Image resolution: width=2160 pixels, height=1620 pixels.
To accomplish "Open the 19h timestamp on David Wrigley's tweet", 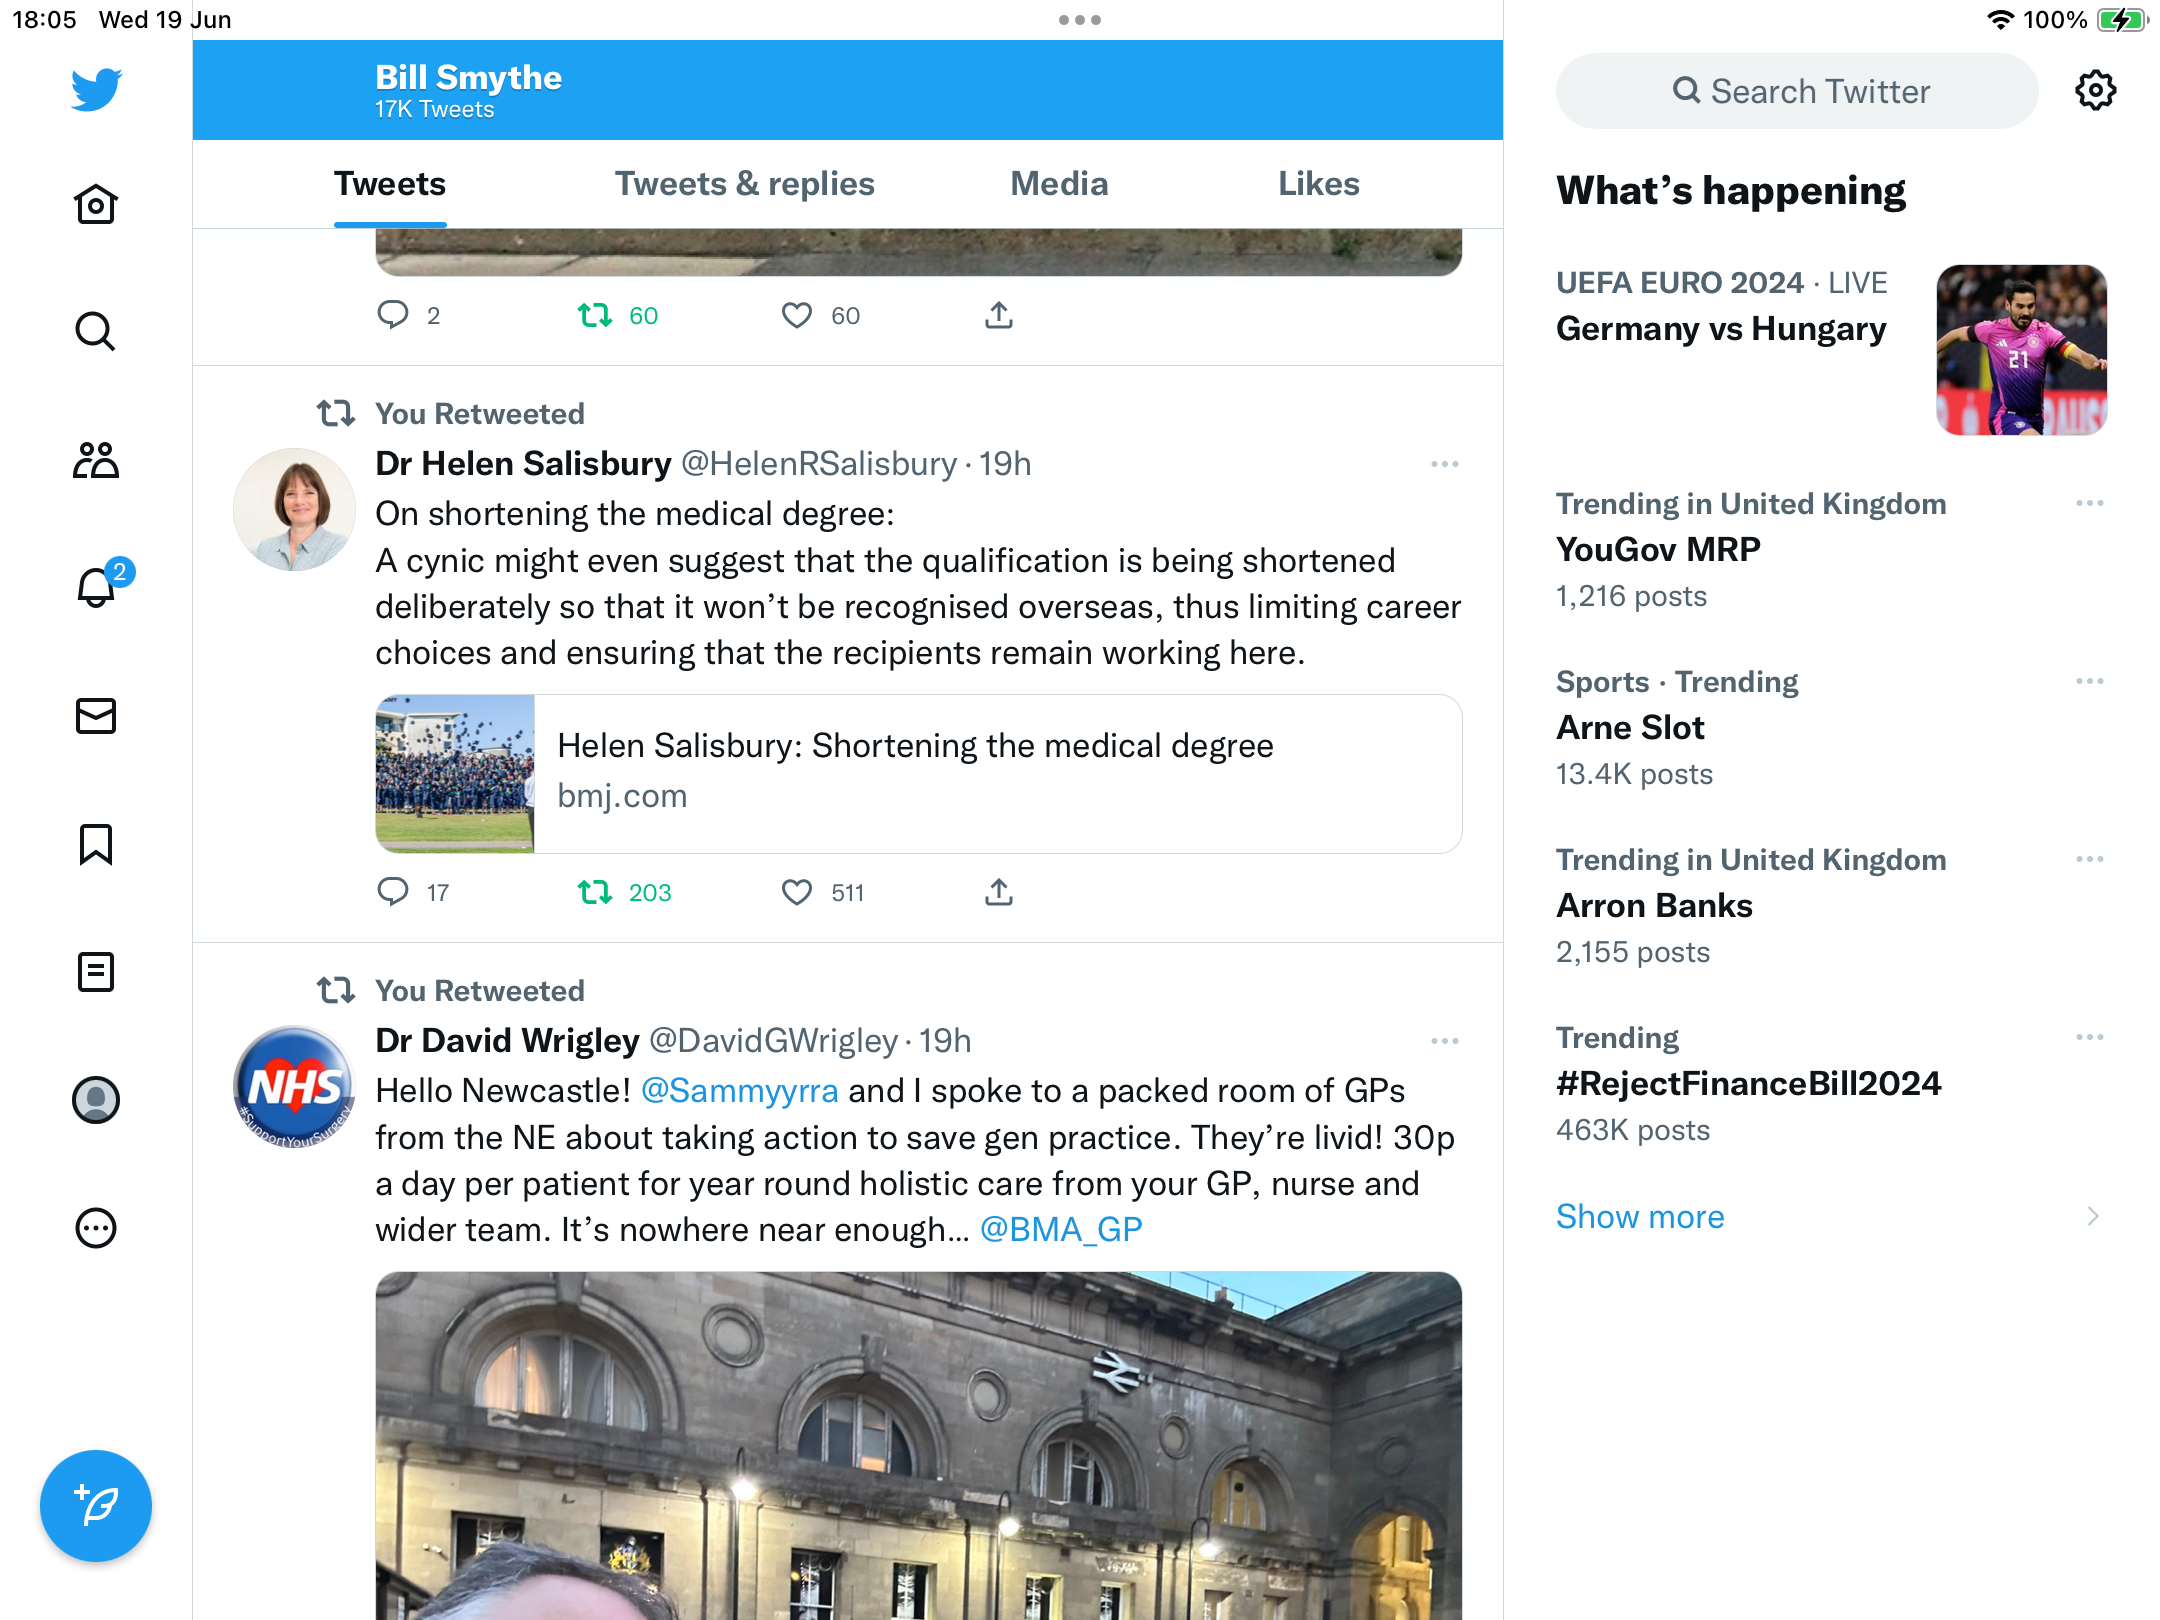I will [x=945, y=1041].
